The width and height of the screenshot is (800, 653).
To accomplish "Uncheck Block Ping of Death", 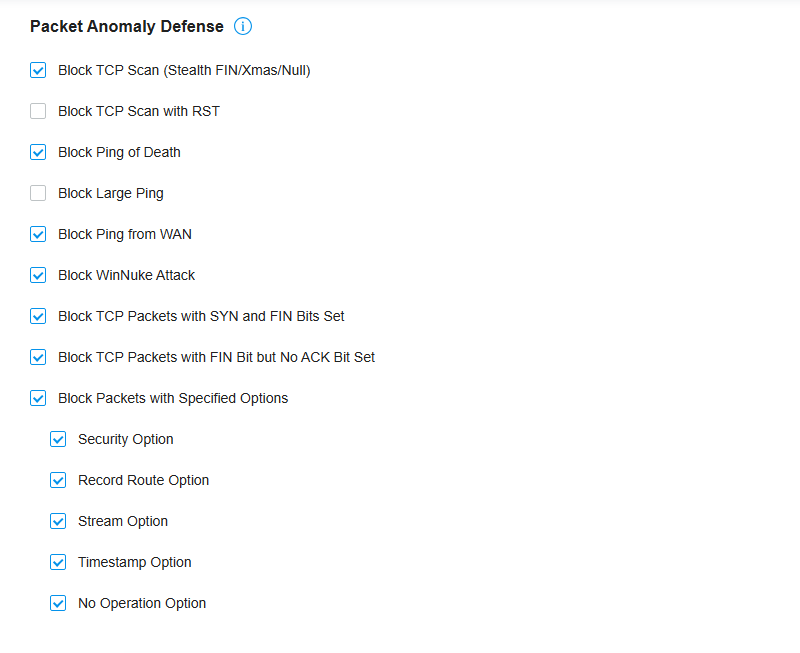I will coord(37,152).
